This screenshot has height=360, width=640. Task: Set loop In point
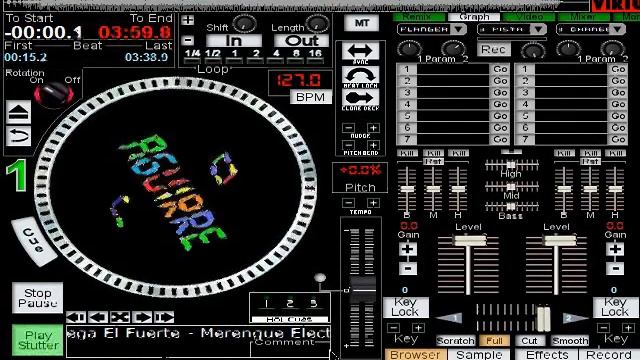pos(234,40)
